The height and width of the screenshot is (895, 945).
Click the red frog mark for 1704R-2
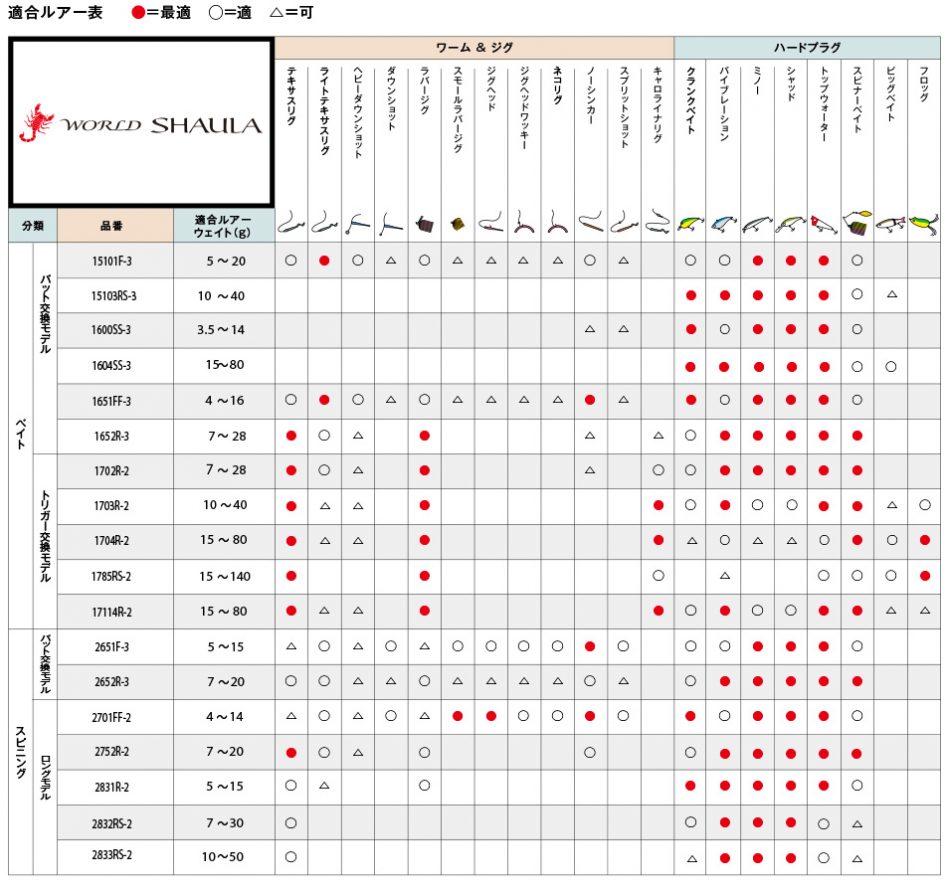[925, 540]
